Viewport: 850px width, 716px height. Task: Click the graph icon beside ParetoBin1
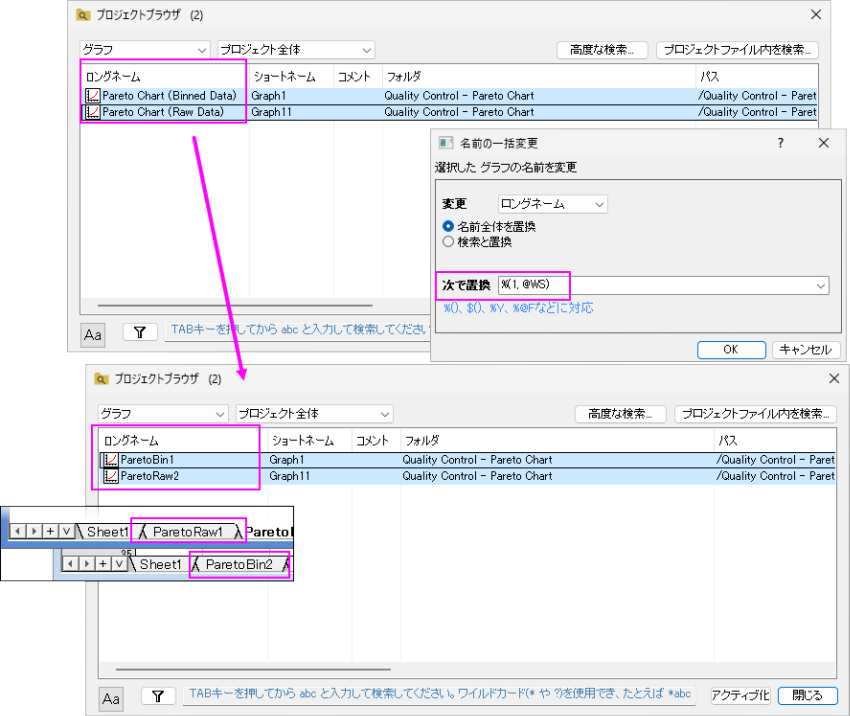[x=111, y=460]
